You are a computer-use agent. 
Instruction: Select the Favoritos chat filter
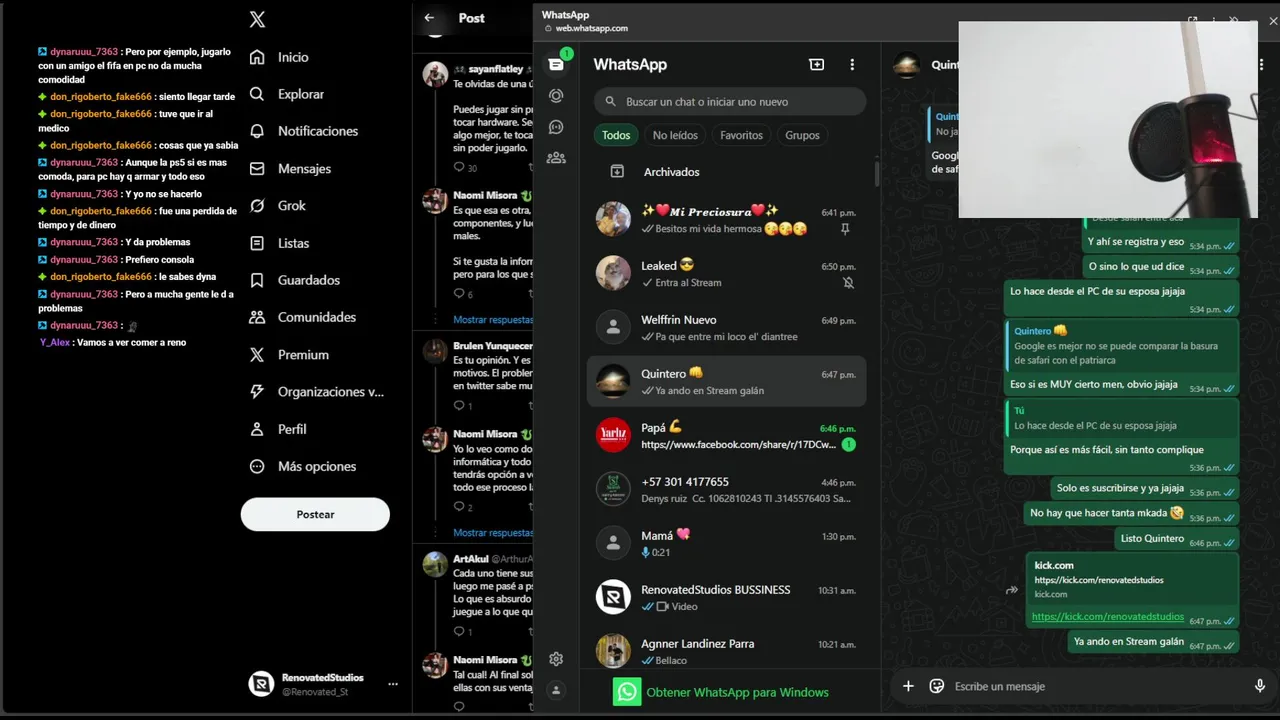(x=741, y=135)
